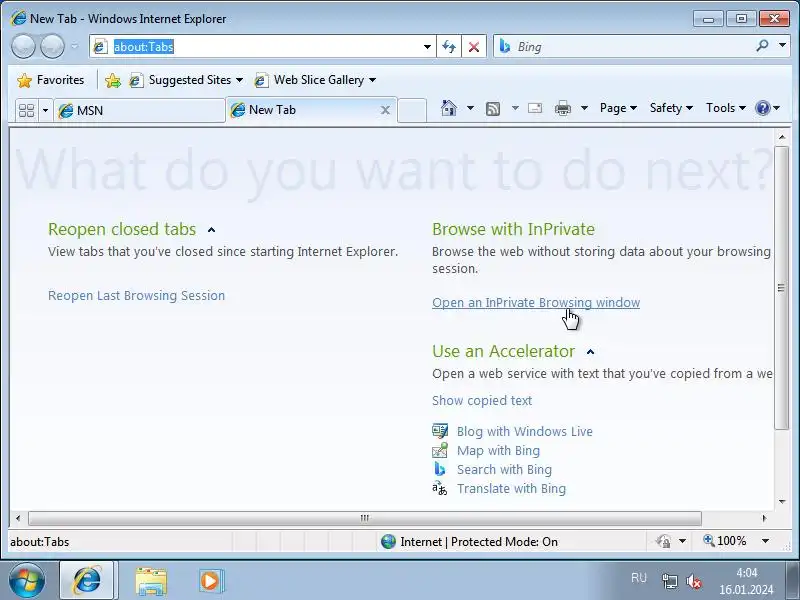Open Web Slice Gallery dropdown
The width and height of the screenshot is (800, 600).
click(315, 80)
